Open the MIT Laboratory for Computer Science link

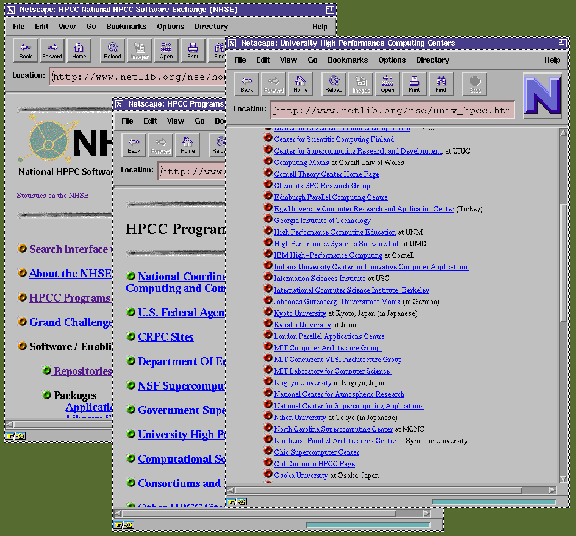332,371
